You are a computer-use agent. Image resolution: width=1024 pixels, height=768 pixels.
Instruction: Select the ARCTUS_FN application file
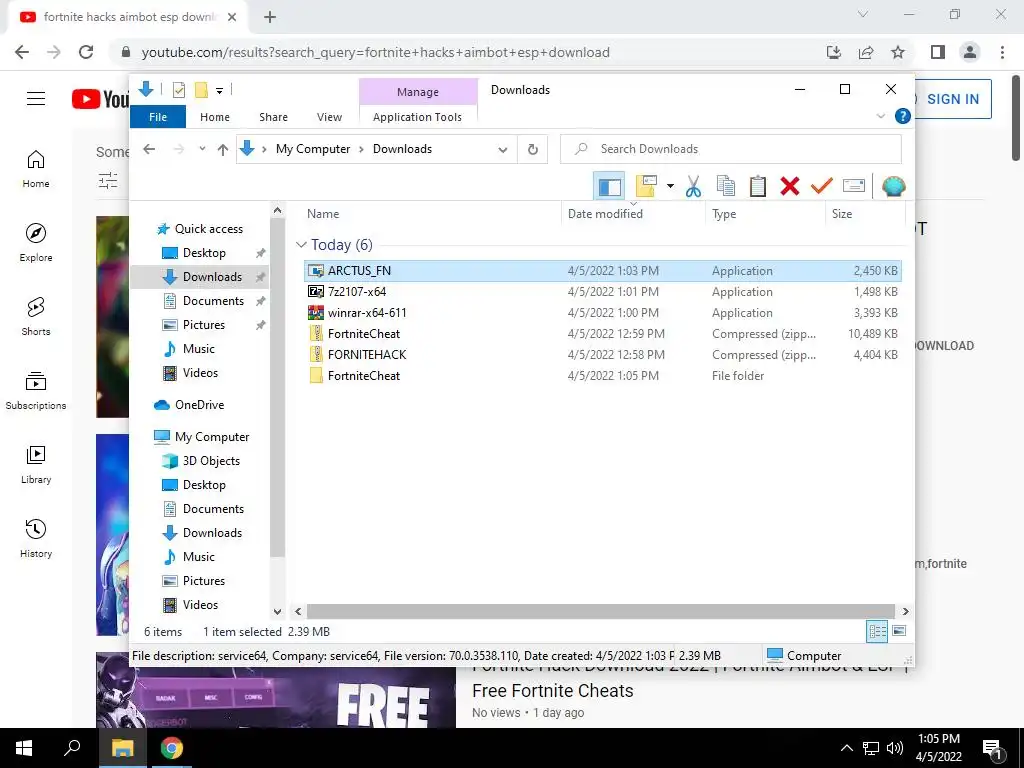tap(603, 270)
